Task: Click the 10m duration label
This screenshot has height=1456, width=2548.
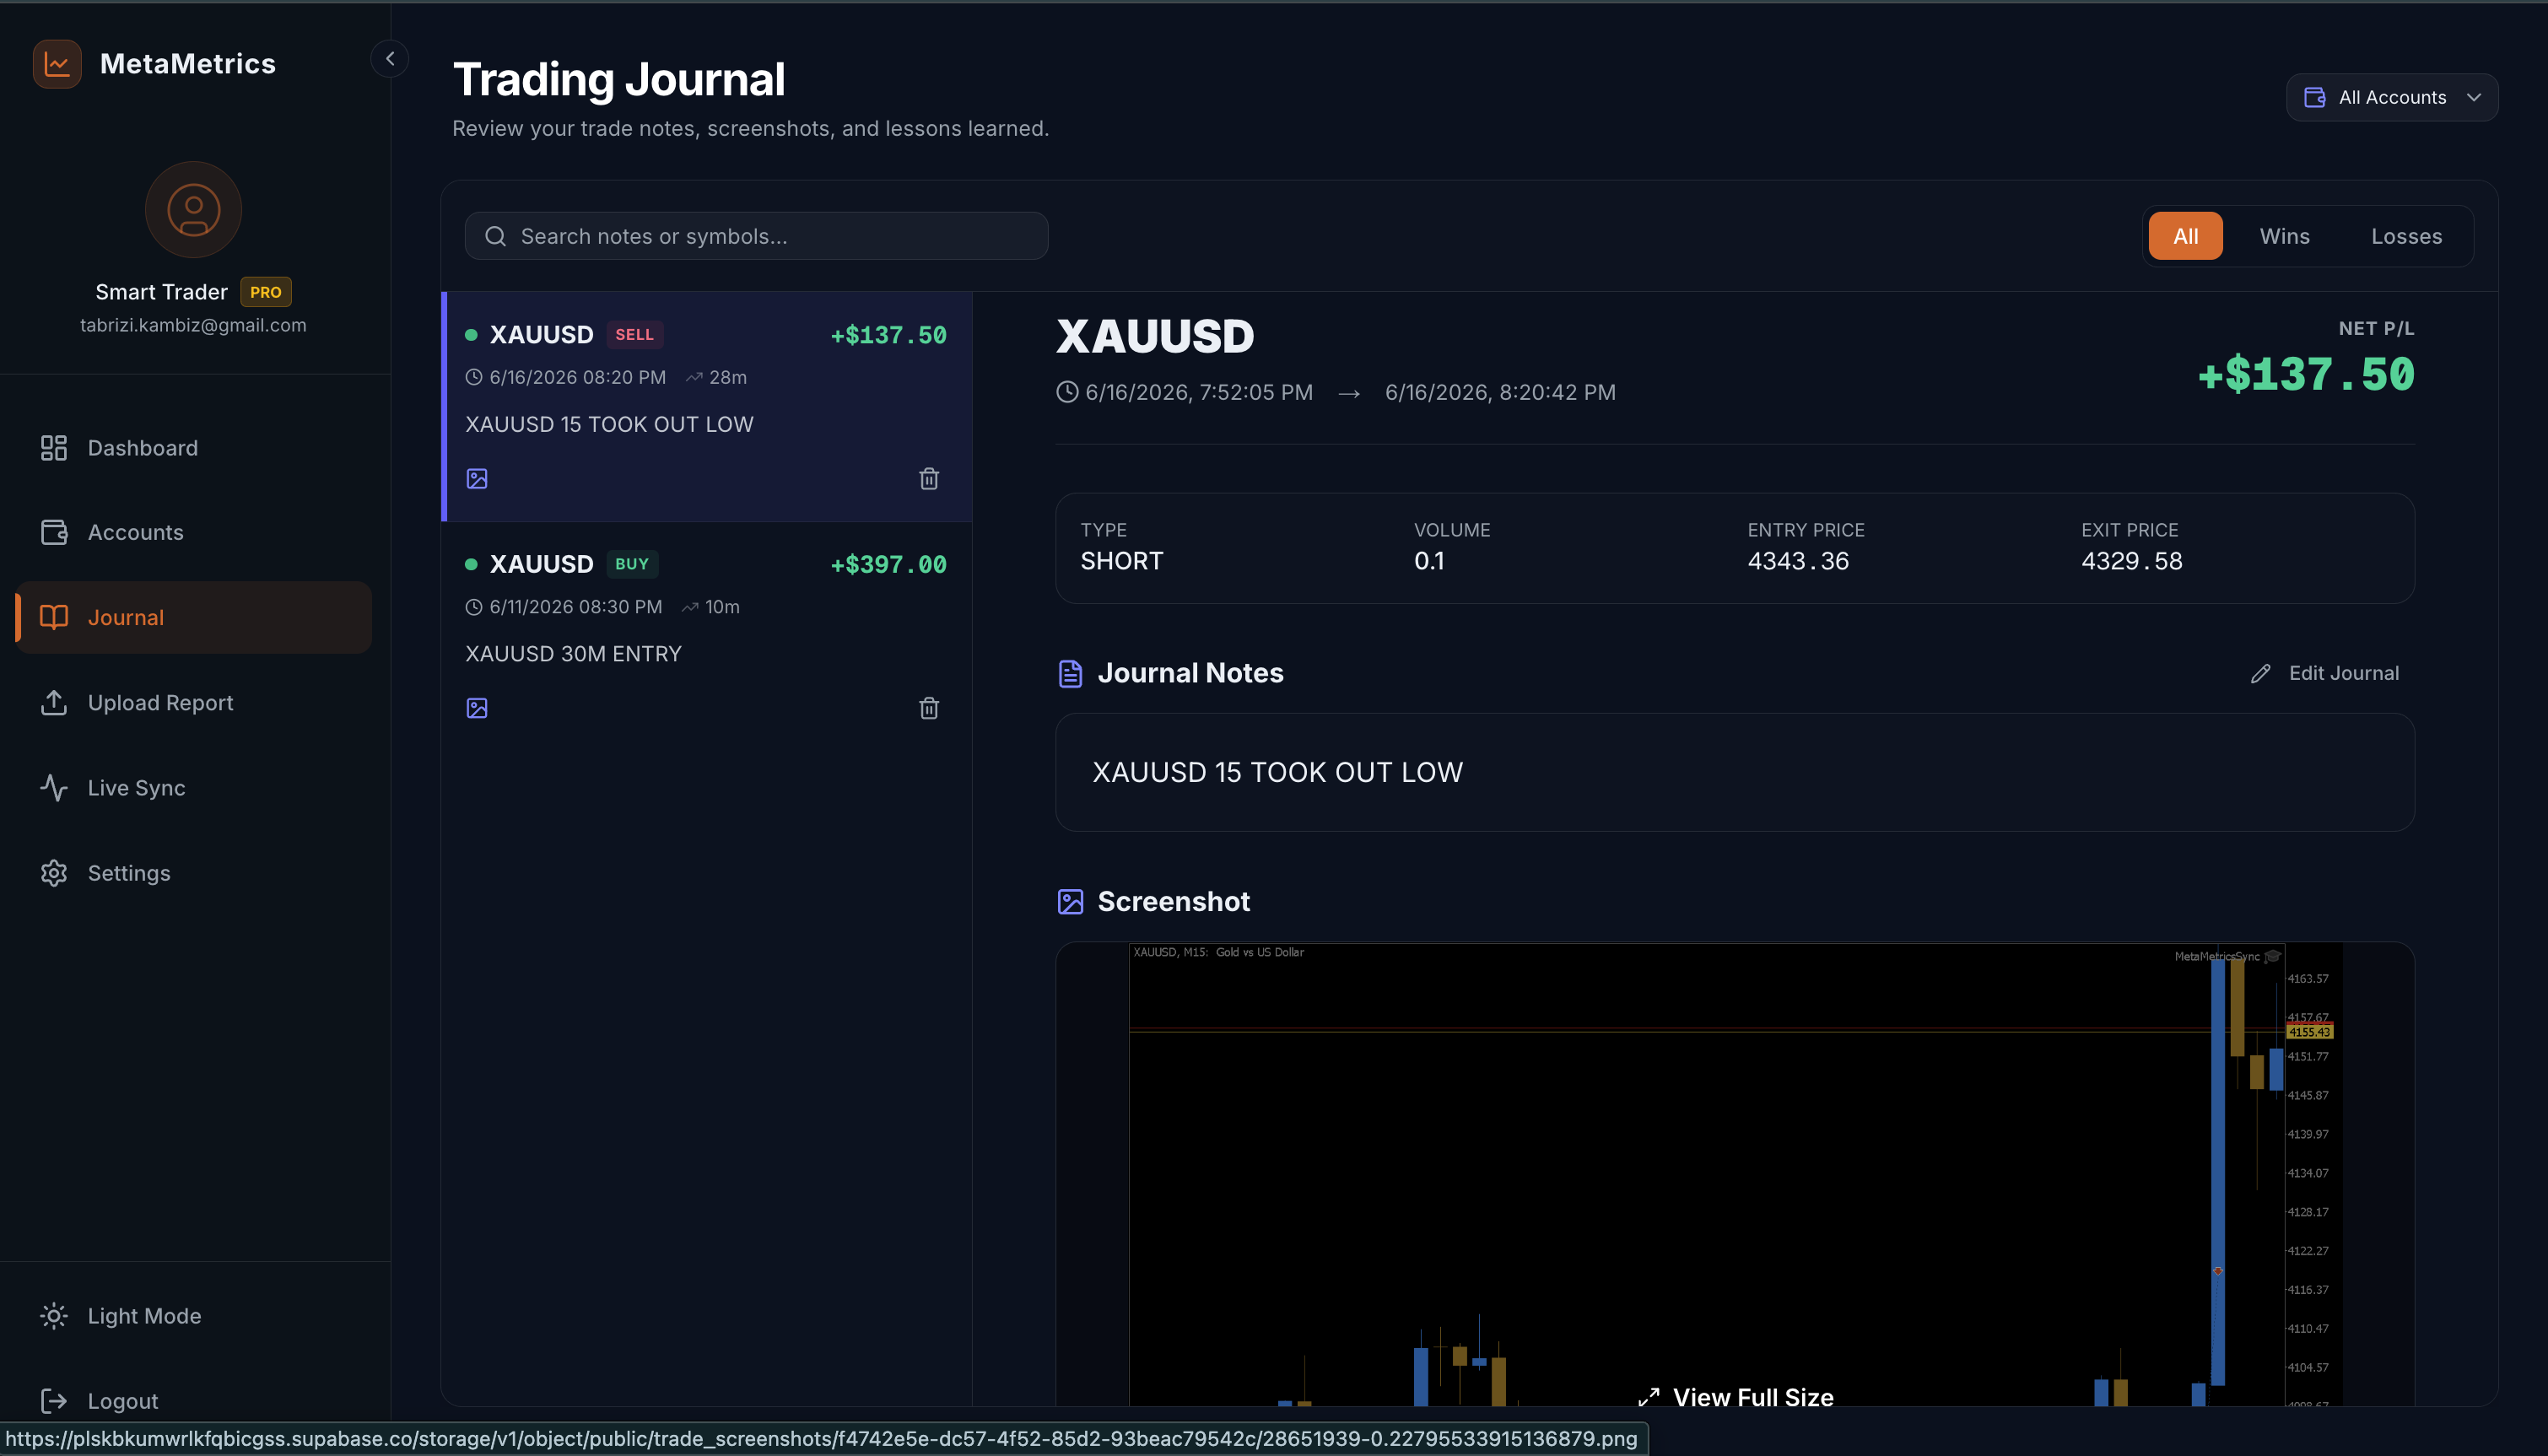Action: [722, 607]
